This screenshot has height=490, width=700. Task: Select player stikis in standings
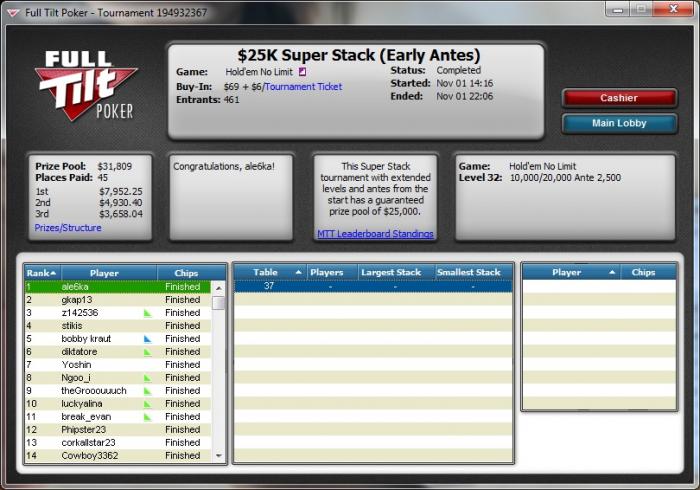point(118,326)
